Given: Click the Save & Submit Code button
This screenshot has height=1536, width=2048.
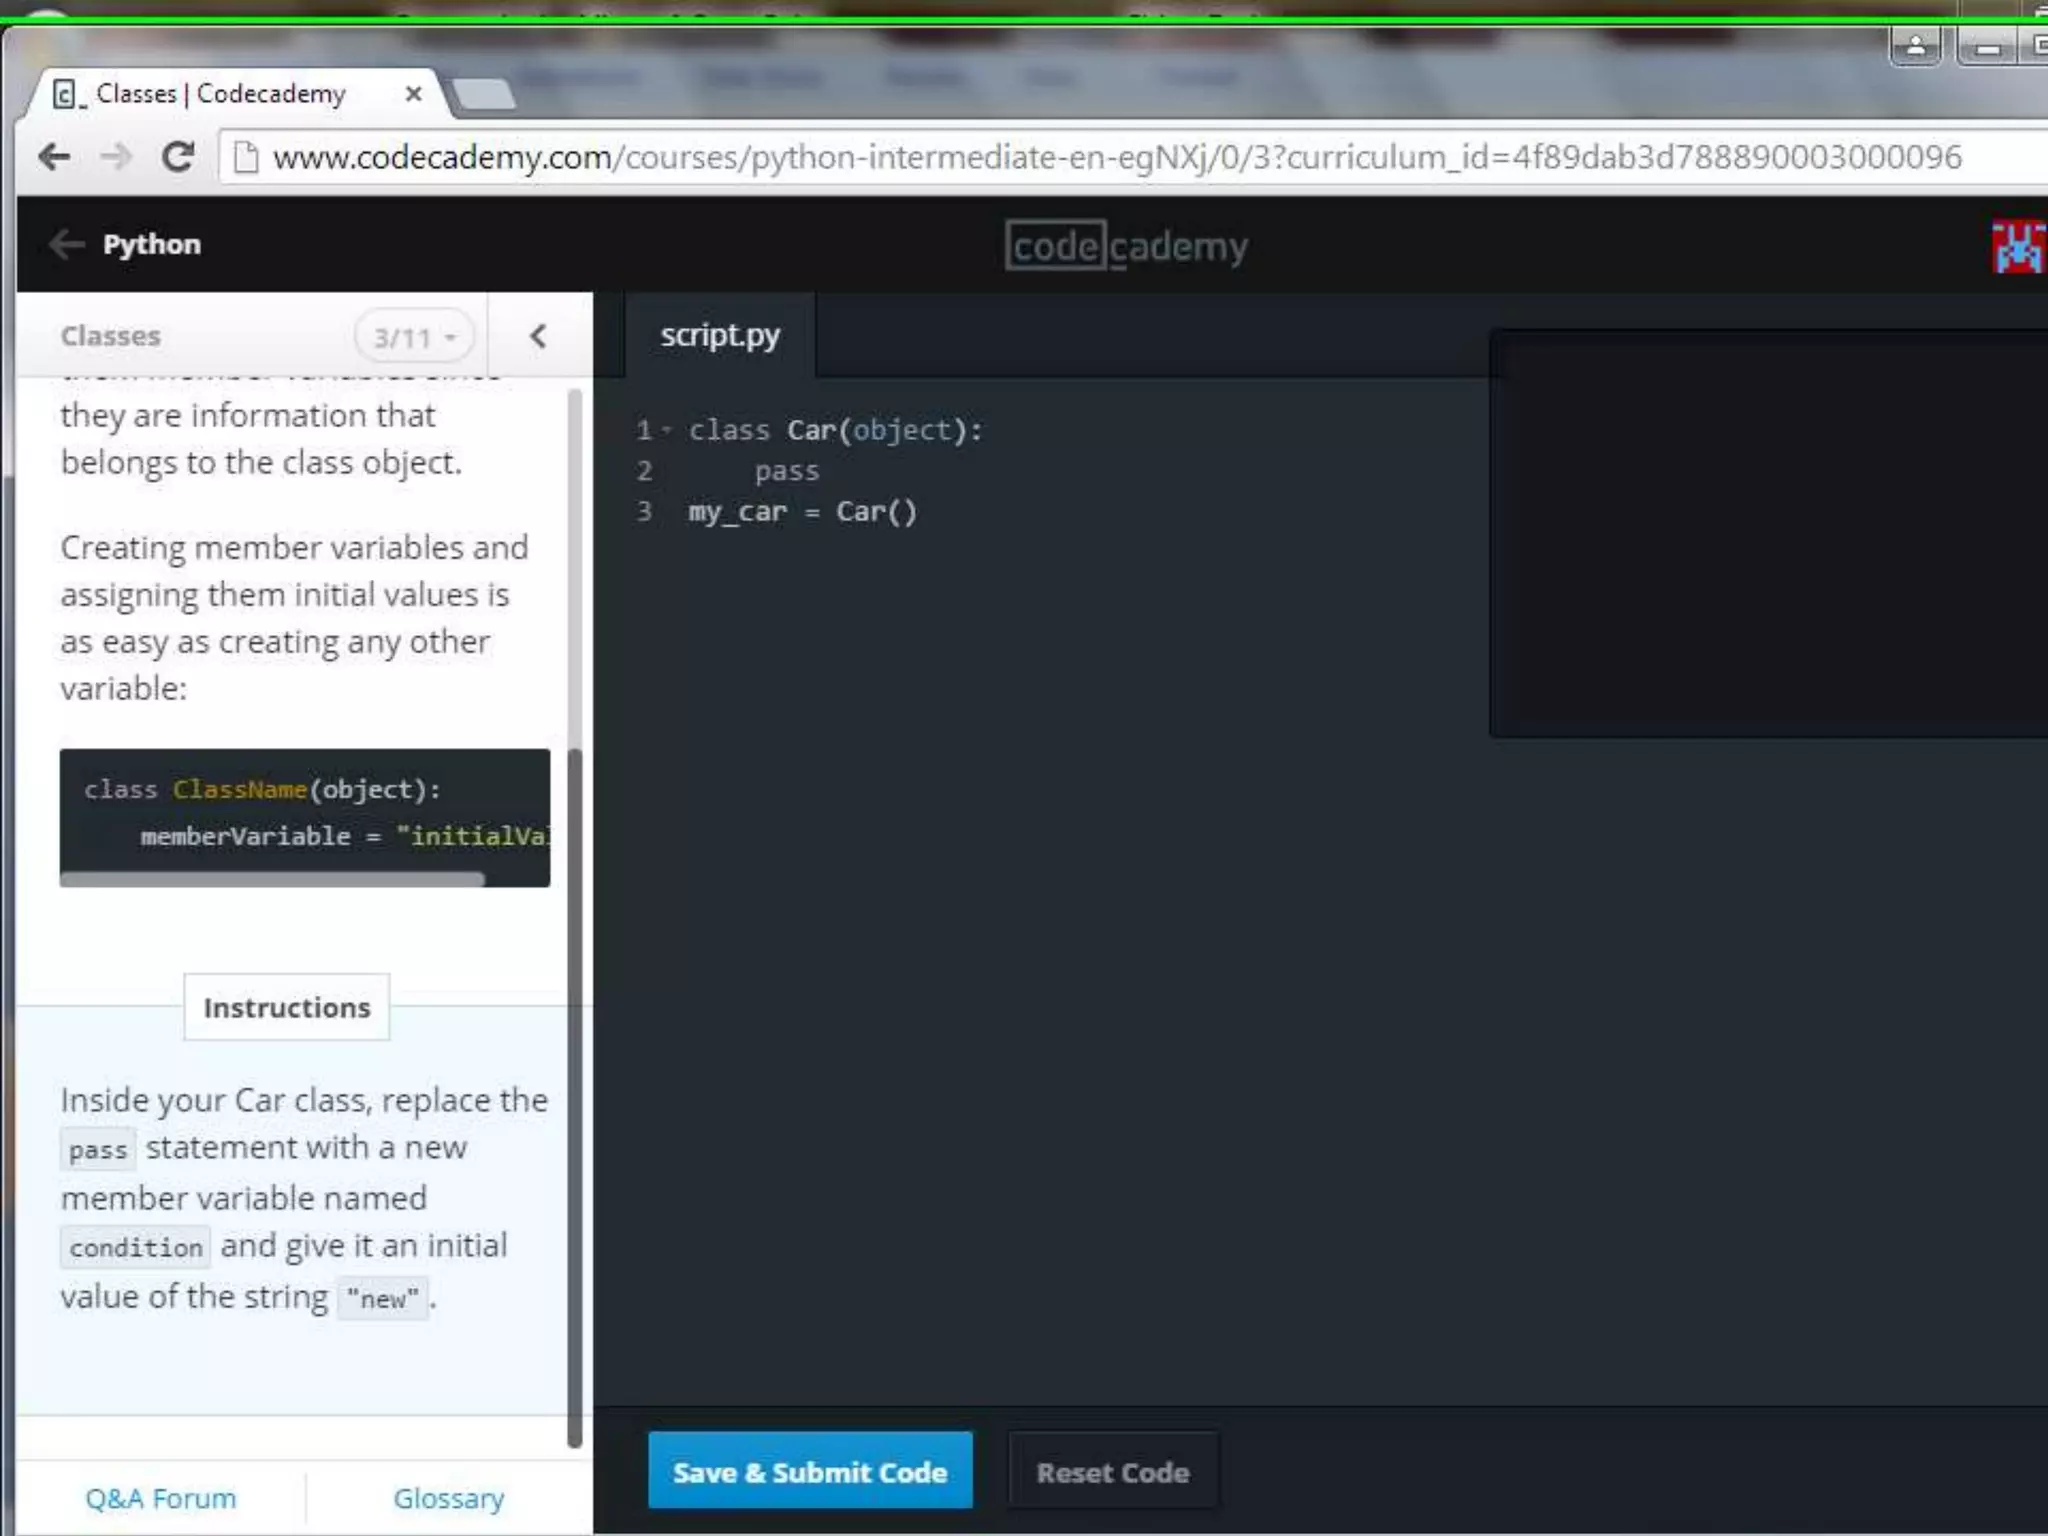Looking at the screenshot, I should pos(810,1471).
